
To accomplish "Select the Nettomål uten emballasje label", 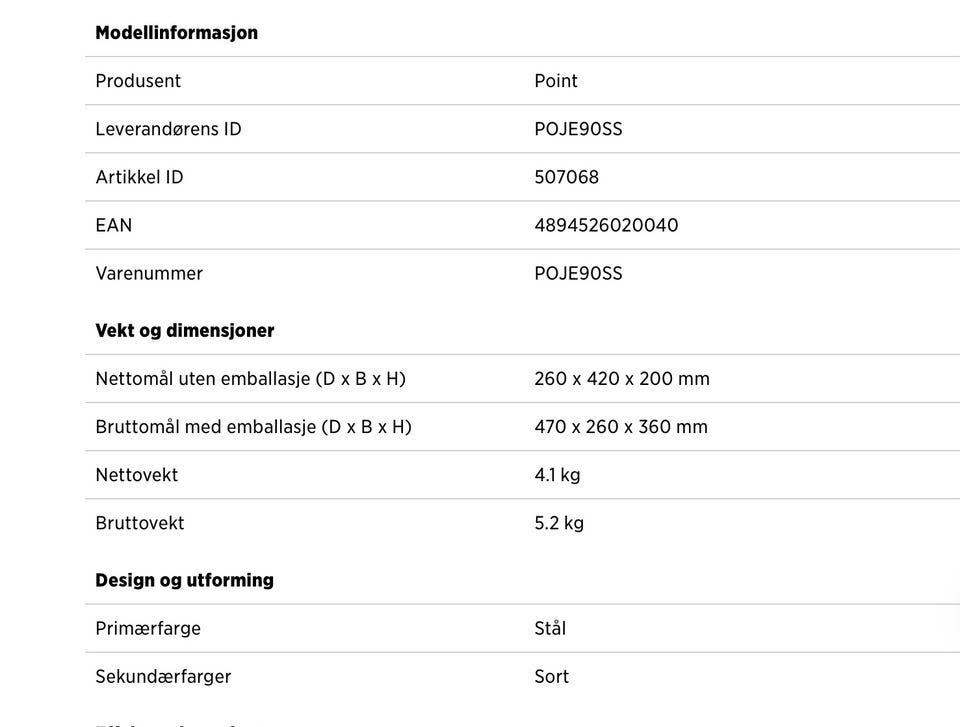I will pos(250,379).
